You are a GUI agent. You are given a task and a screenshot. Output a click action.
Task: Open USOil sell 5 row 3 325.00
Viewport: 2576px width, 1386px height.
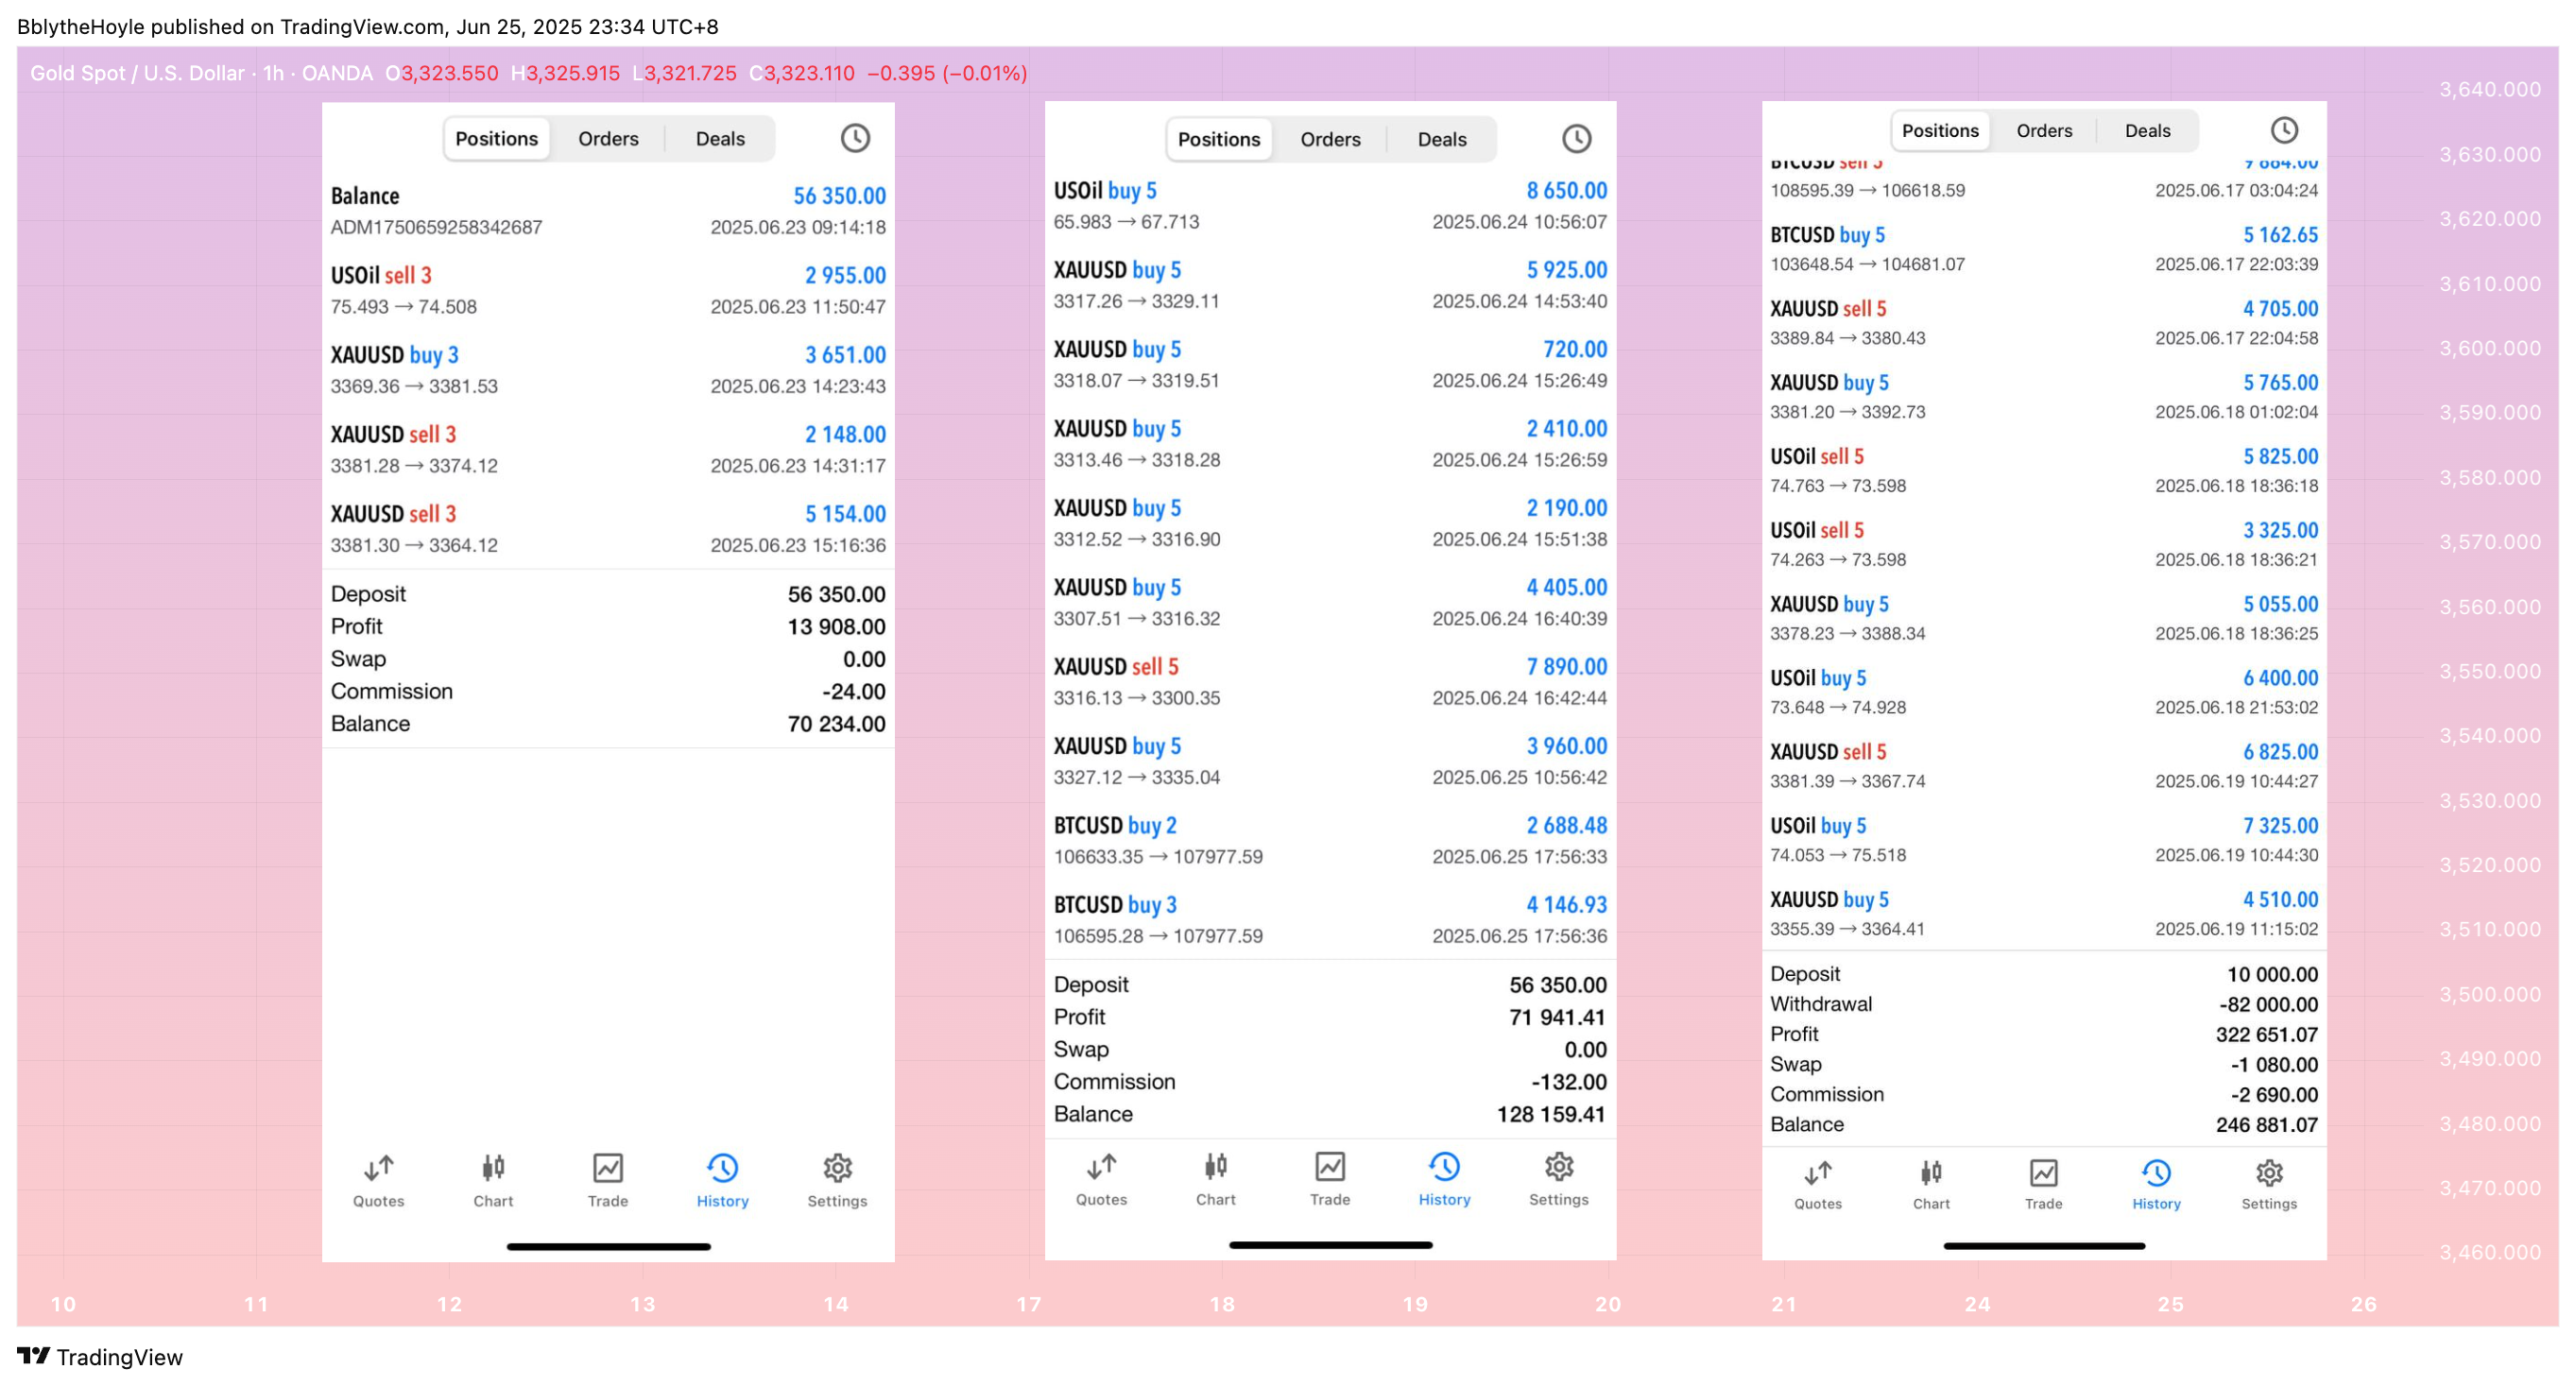(2044, 545)
